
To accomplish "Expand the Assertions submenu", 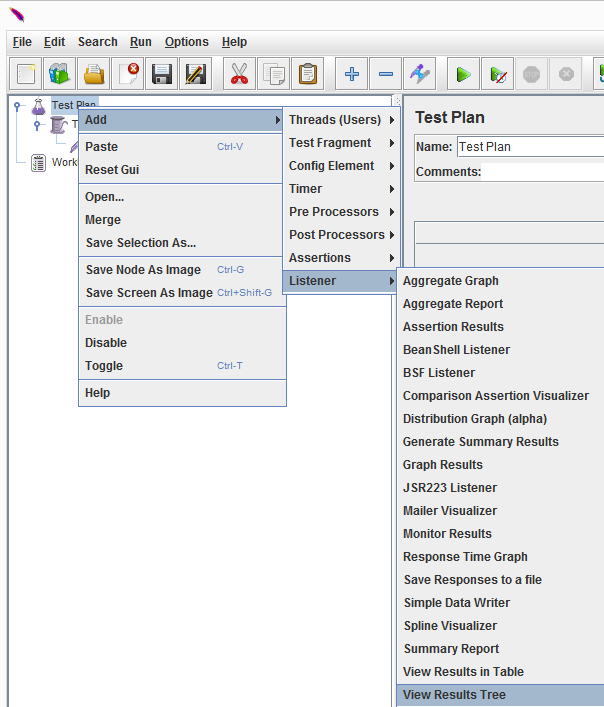I will 342,258.
